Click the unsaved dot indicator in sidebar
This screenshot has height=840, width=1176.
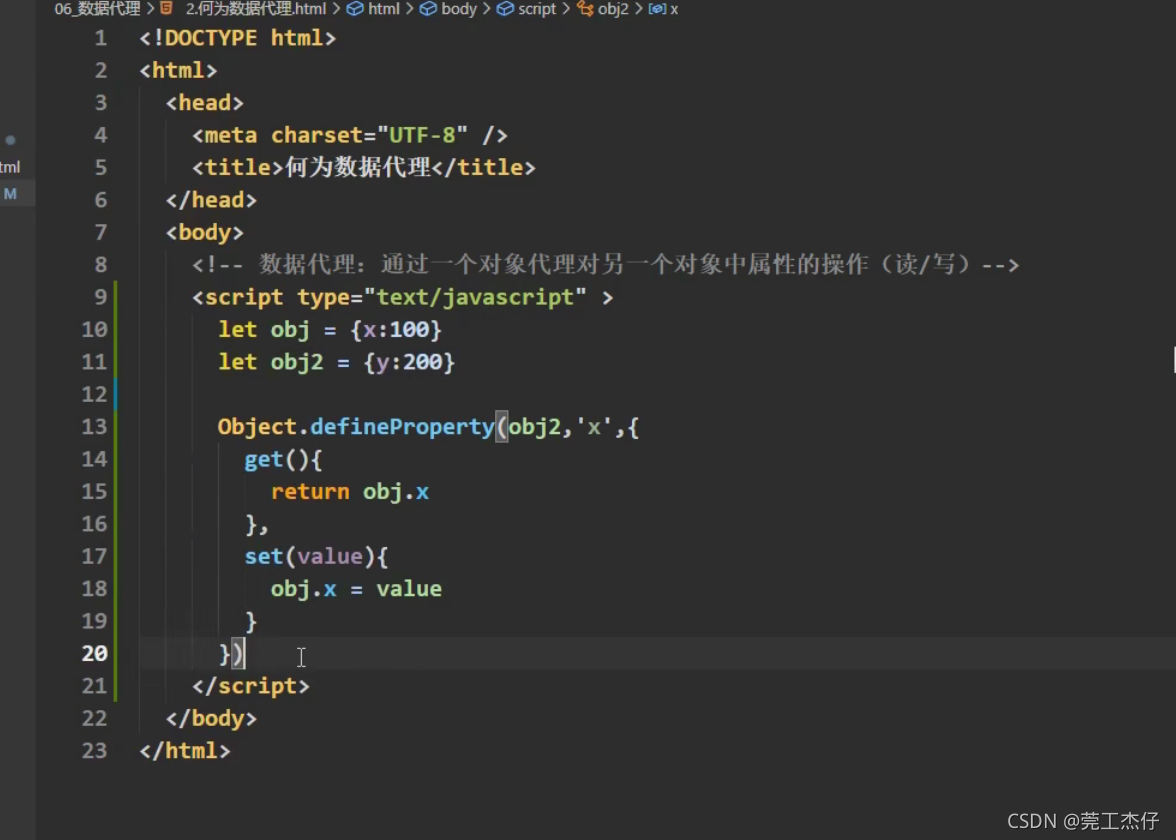(x=10, y=140)
